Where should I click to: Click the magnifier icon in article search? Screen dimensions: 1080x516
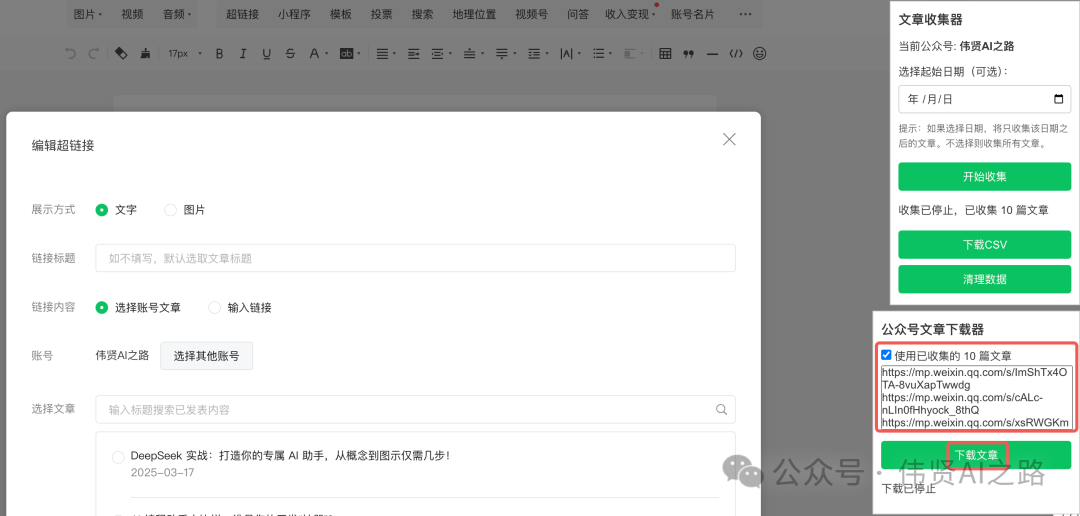tap(721, 409)
